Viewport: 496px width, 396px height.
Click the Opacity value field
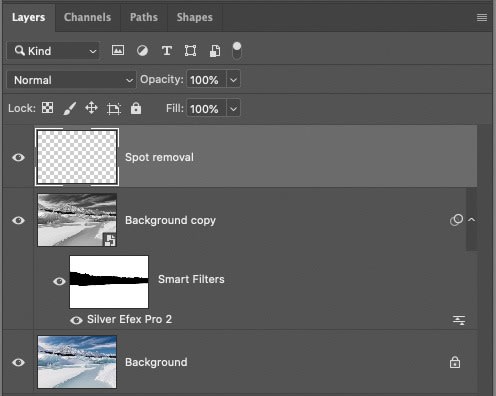[x=206, y=80]
